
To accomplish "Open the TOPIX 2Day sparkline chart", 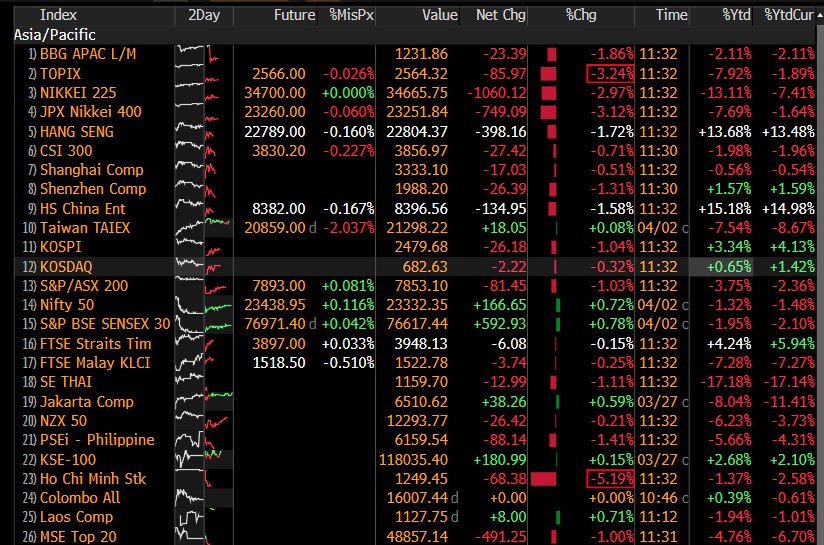I will (204, 74).
